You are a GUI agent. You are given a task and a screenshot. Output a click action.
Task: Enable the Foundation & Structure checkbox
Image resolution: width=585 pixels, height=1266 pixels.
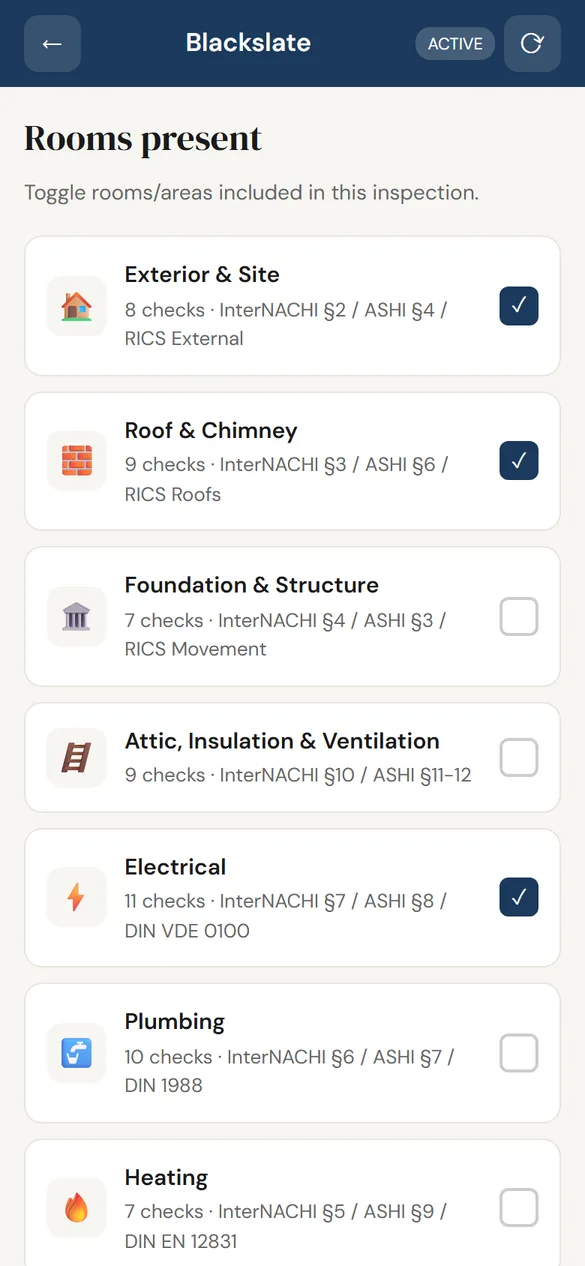pos(519,617)
